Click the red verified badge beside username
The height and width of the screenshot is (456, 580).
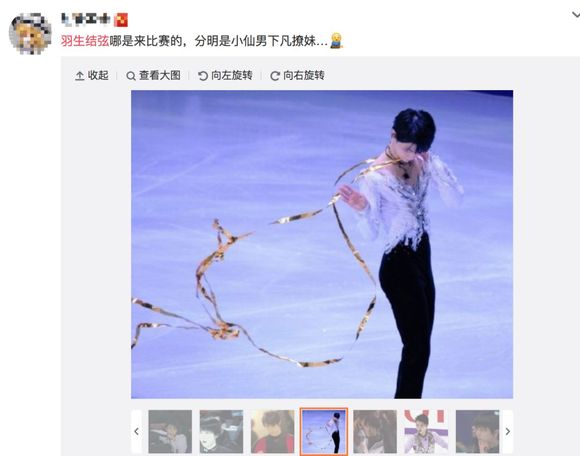121,20
